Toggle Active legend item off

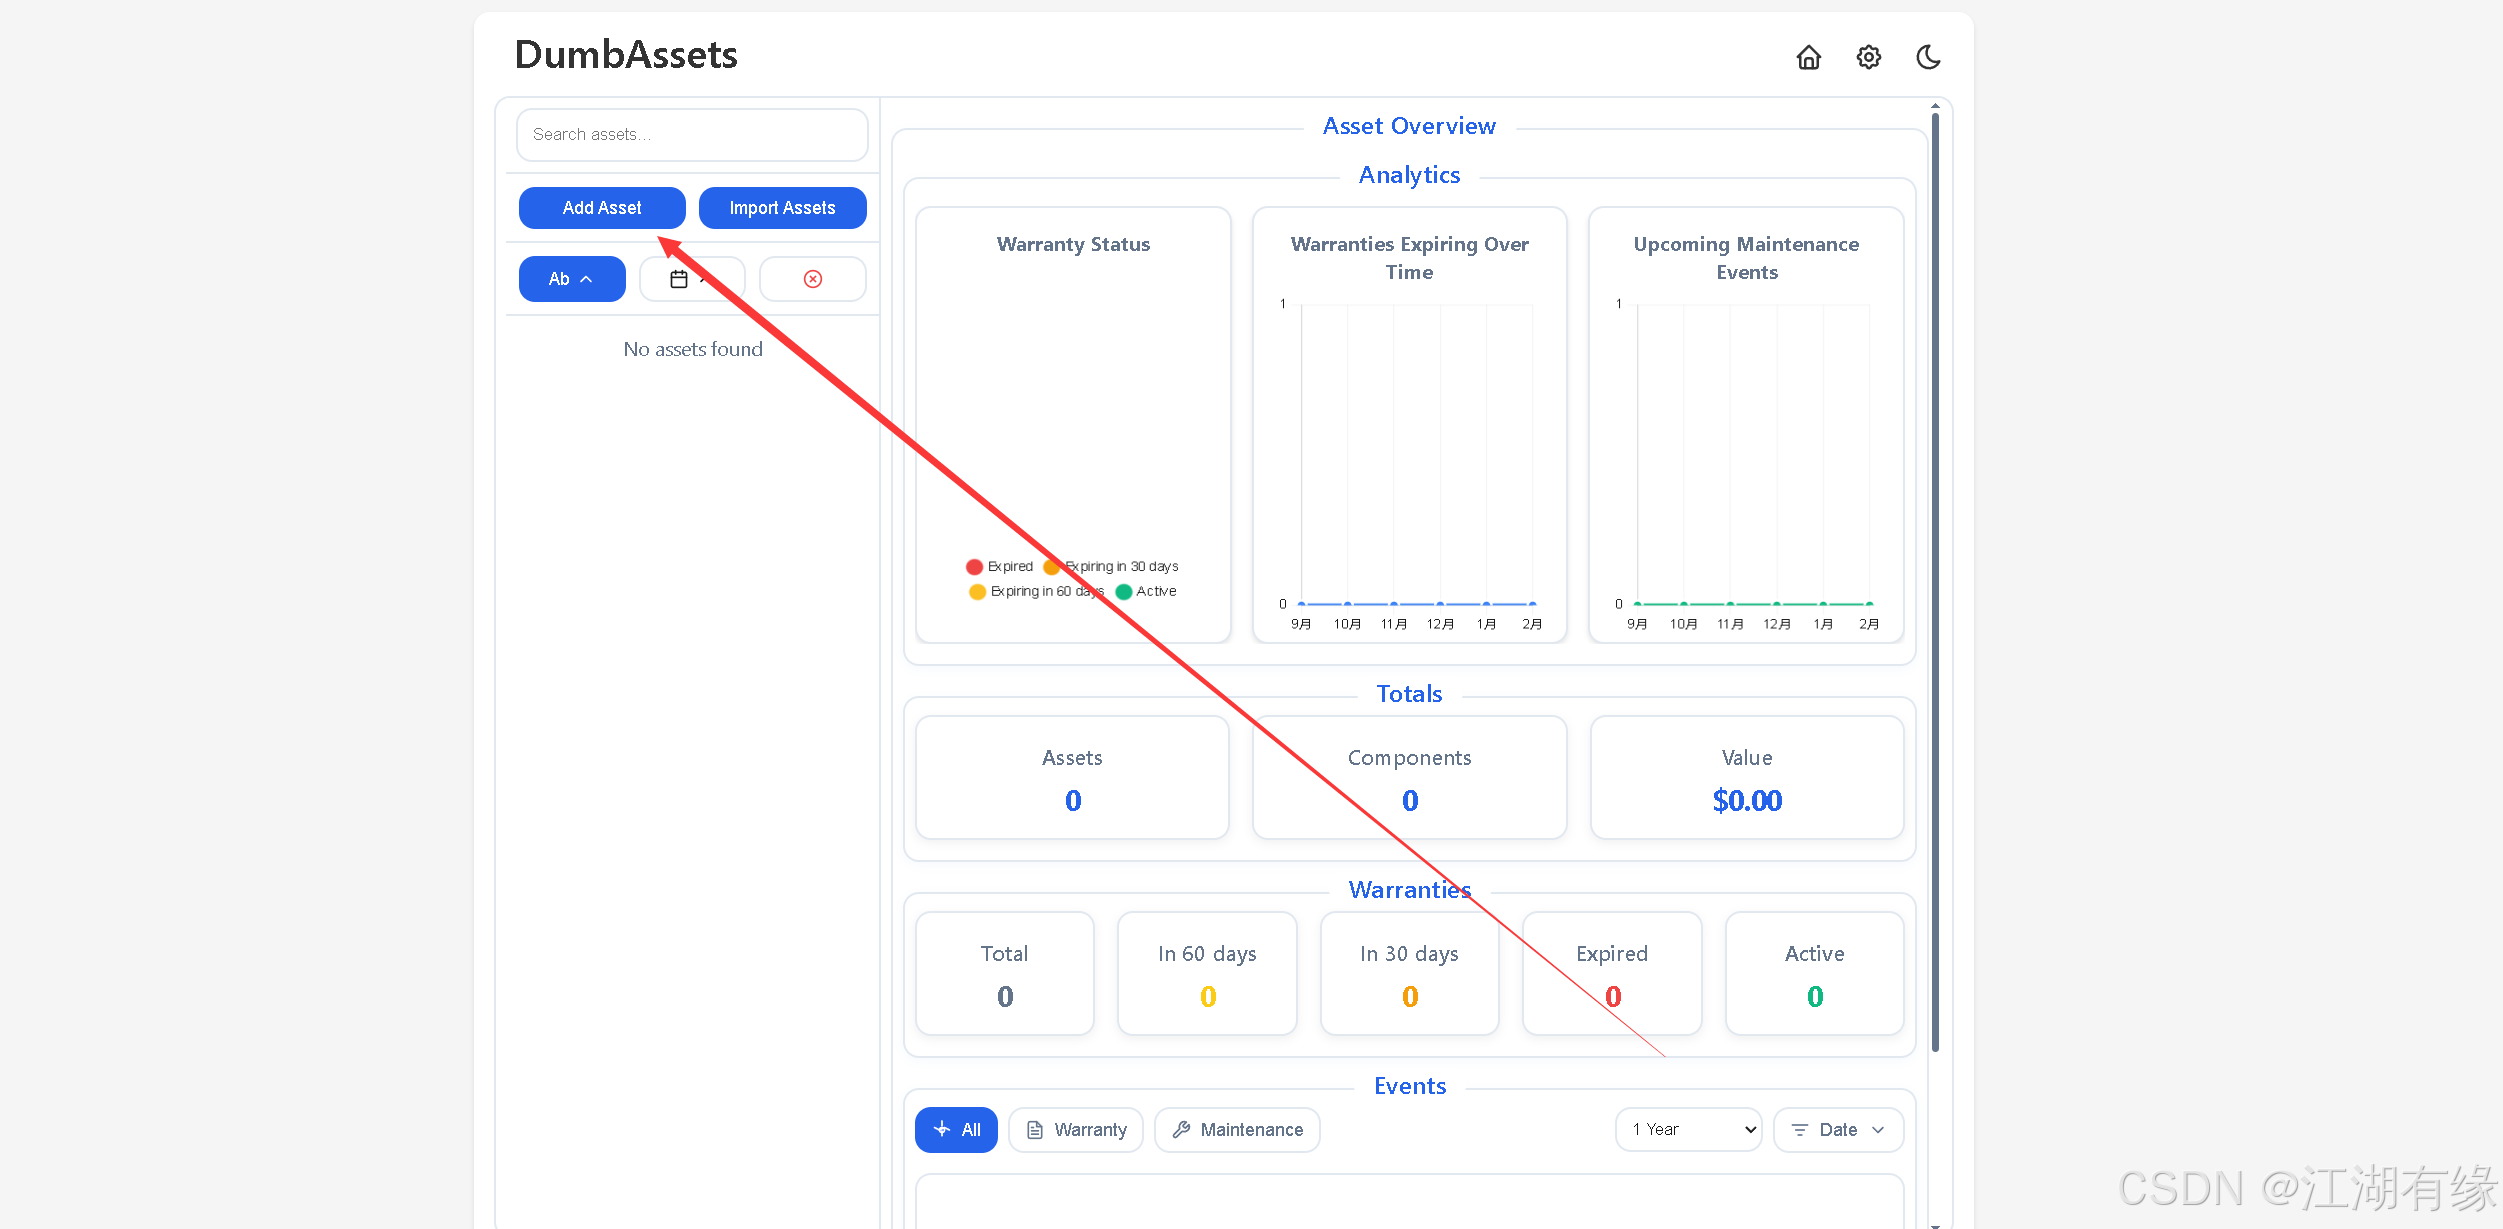pyautogui.click(x=1146, y=591)
